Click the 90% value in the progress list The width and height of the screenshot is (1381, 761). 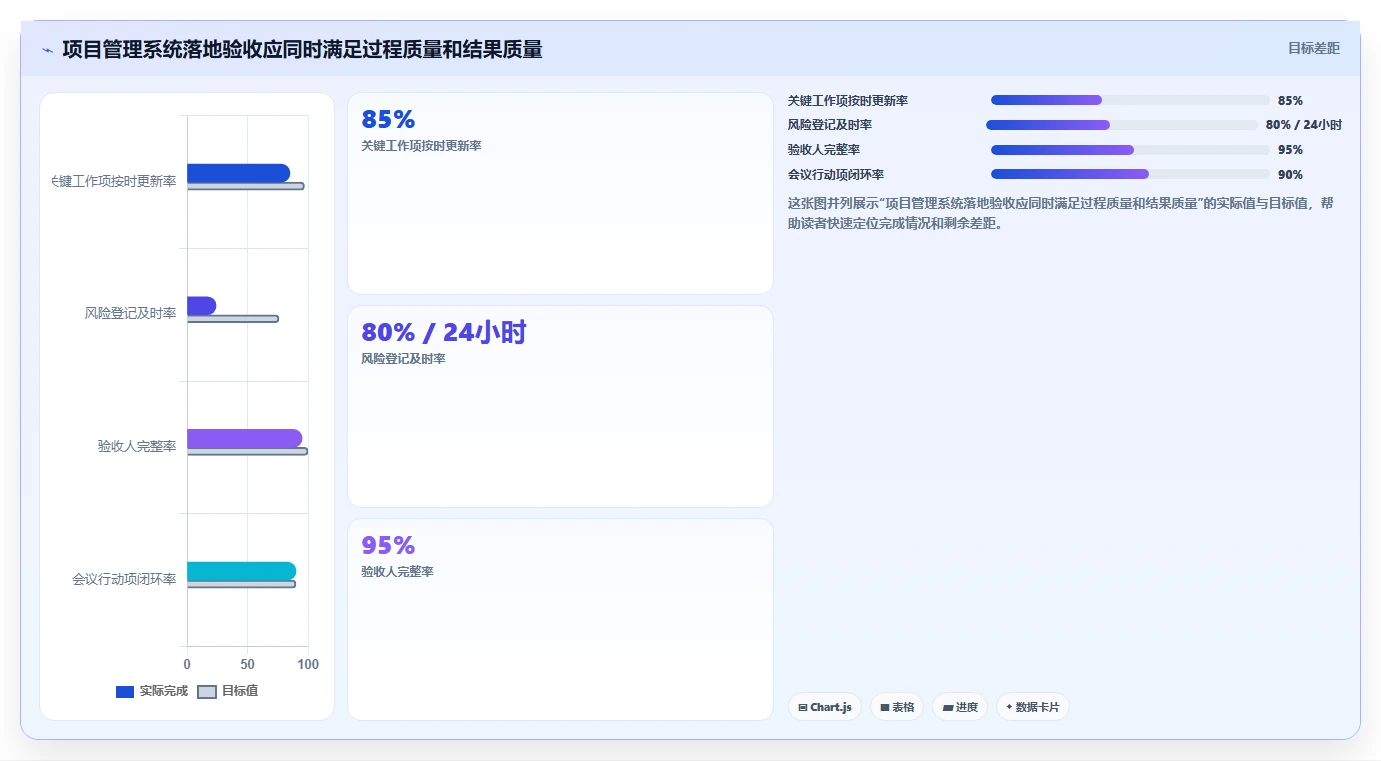[x=1290, y=175]
